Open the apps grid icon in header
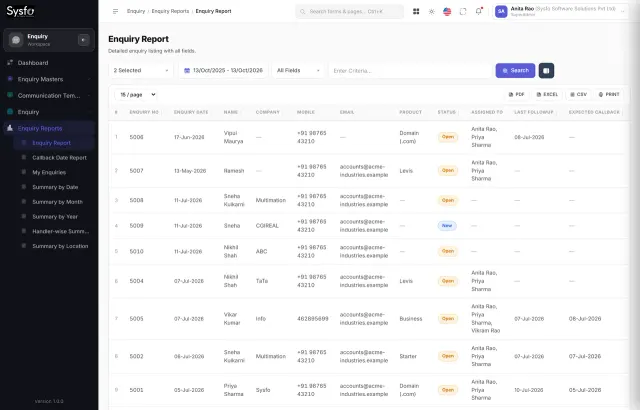The image size is (640, 410). 416,11
